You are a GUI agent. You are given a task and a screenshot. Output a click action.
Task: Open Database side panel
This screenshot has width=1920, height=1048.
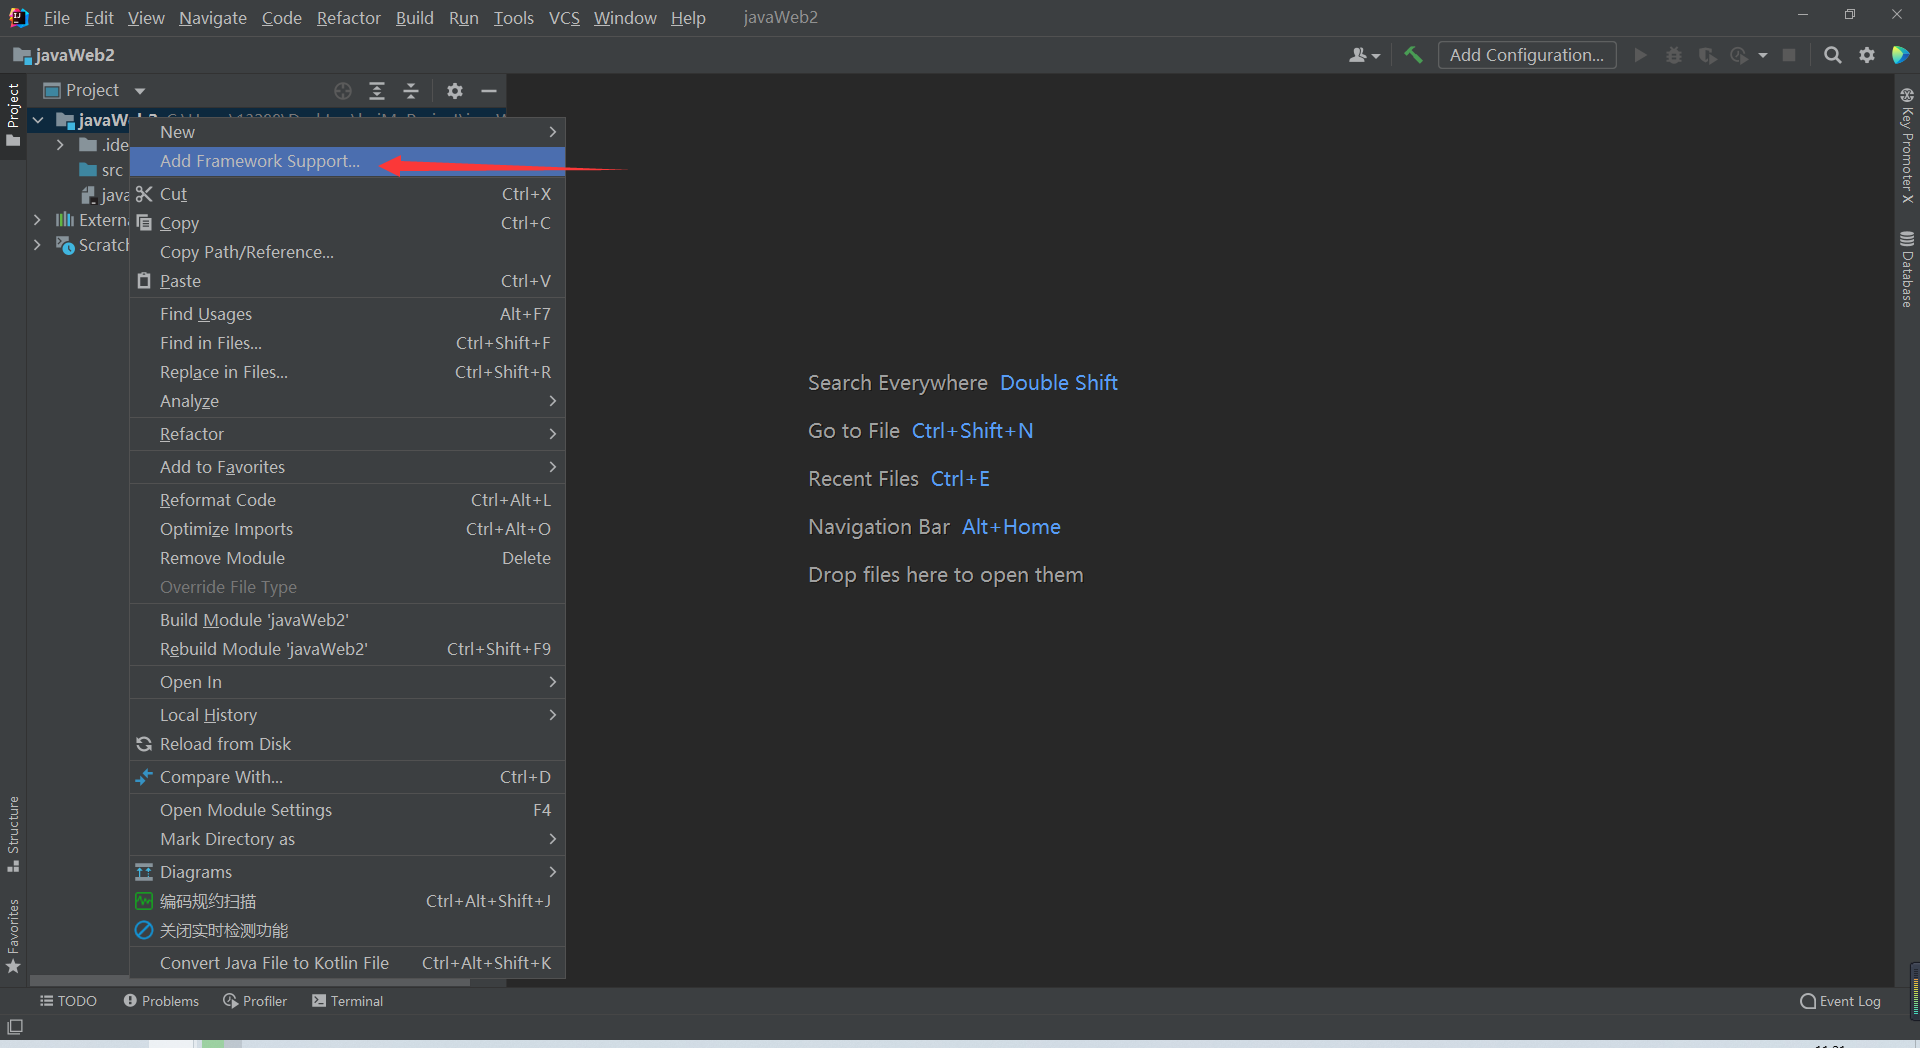click(1907, 269)
